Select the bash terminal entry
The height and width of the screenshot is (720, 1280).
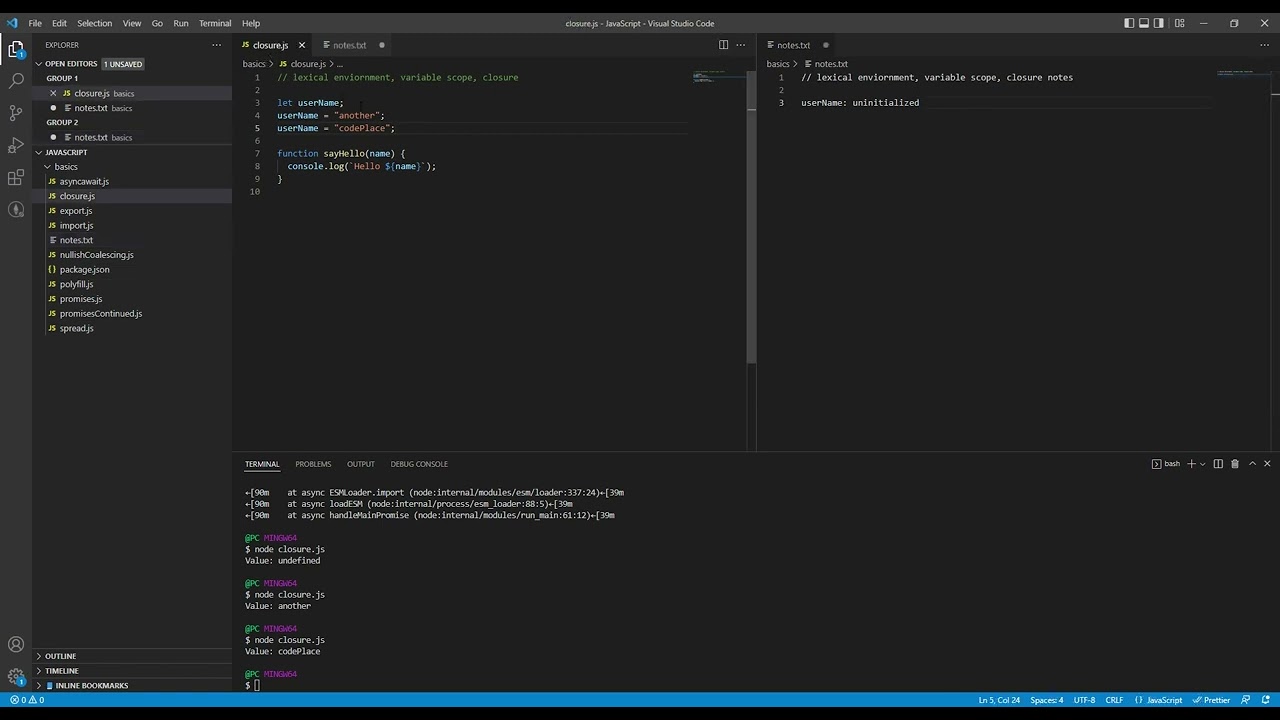(1166, 464)
